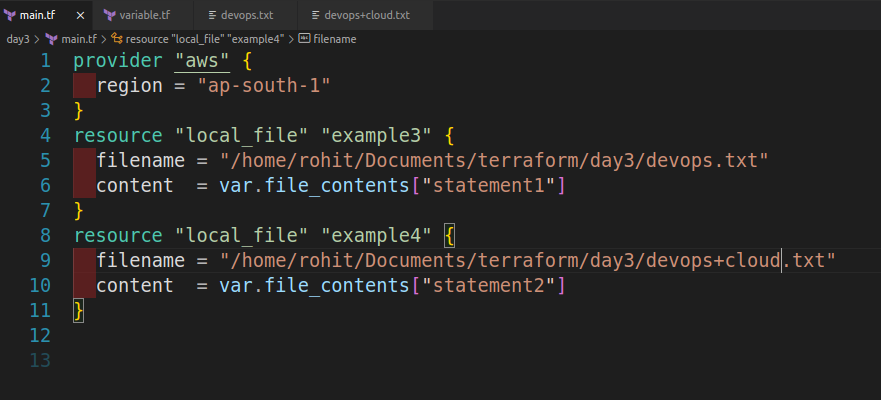Screen dimensions: 881x400
Task: Click var.file_contents on line 6
Action: click(x=314, y=185)
